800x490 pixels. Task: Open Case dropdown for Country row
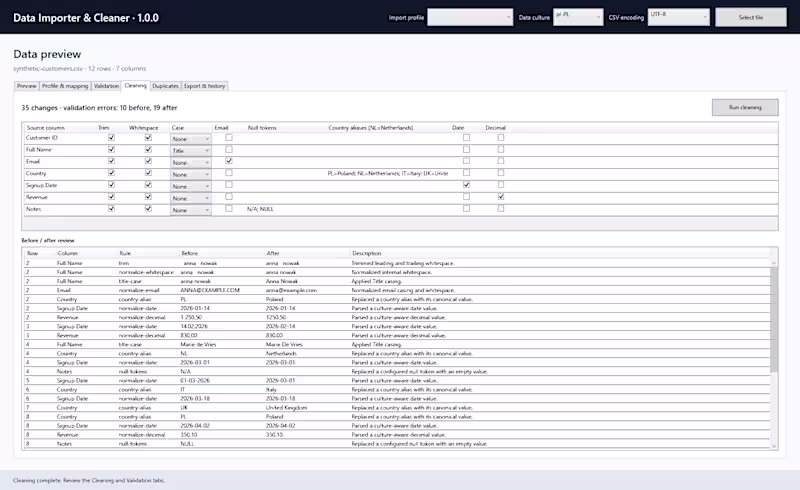[x=190, y=175]
